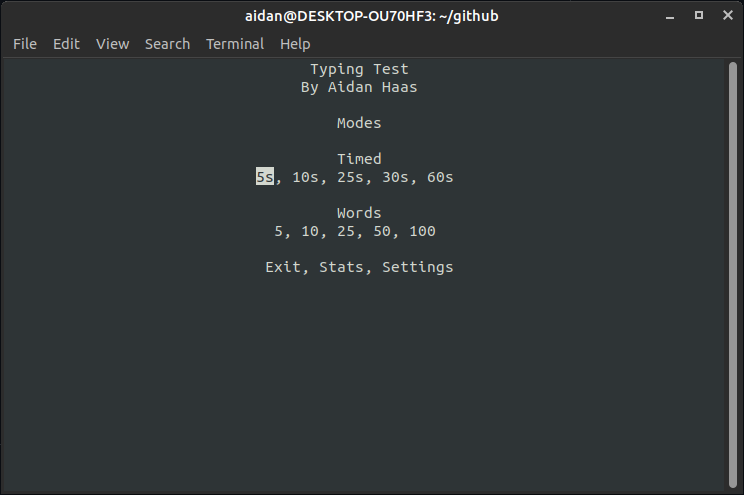744x495 pixels.
Task: Select the 50 words mode
Action: pos(382,231)
